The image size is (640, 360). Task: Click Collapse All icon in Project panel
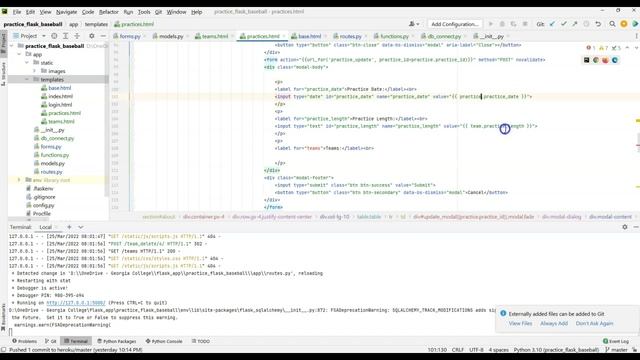[77, 36]
